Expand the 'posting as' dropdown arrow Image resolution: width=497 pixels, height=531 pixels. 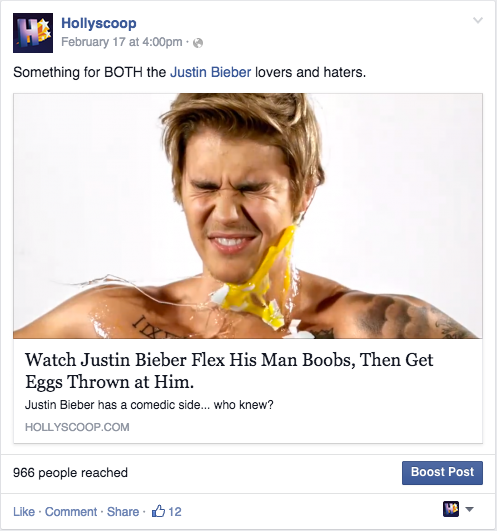(470, 509)
